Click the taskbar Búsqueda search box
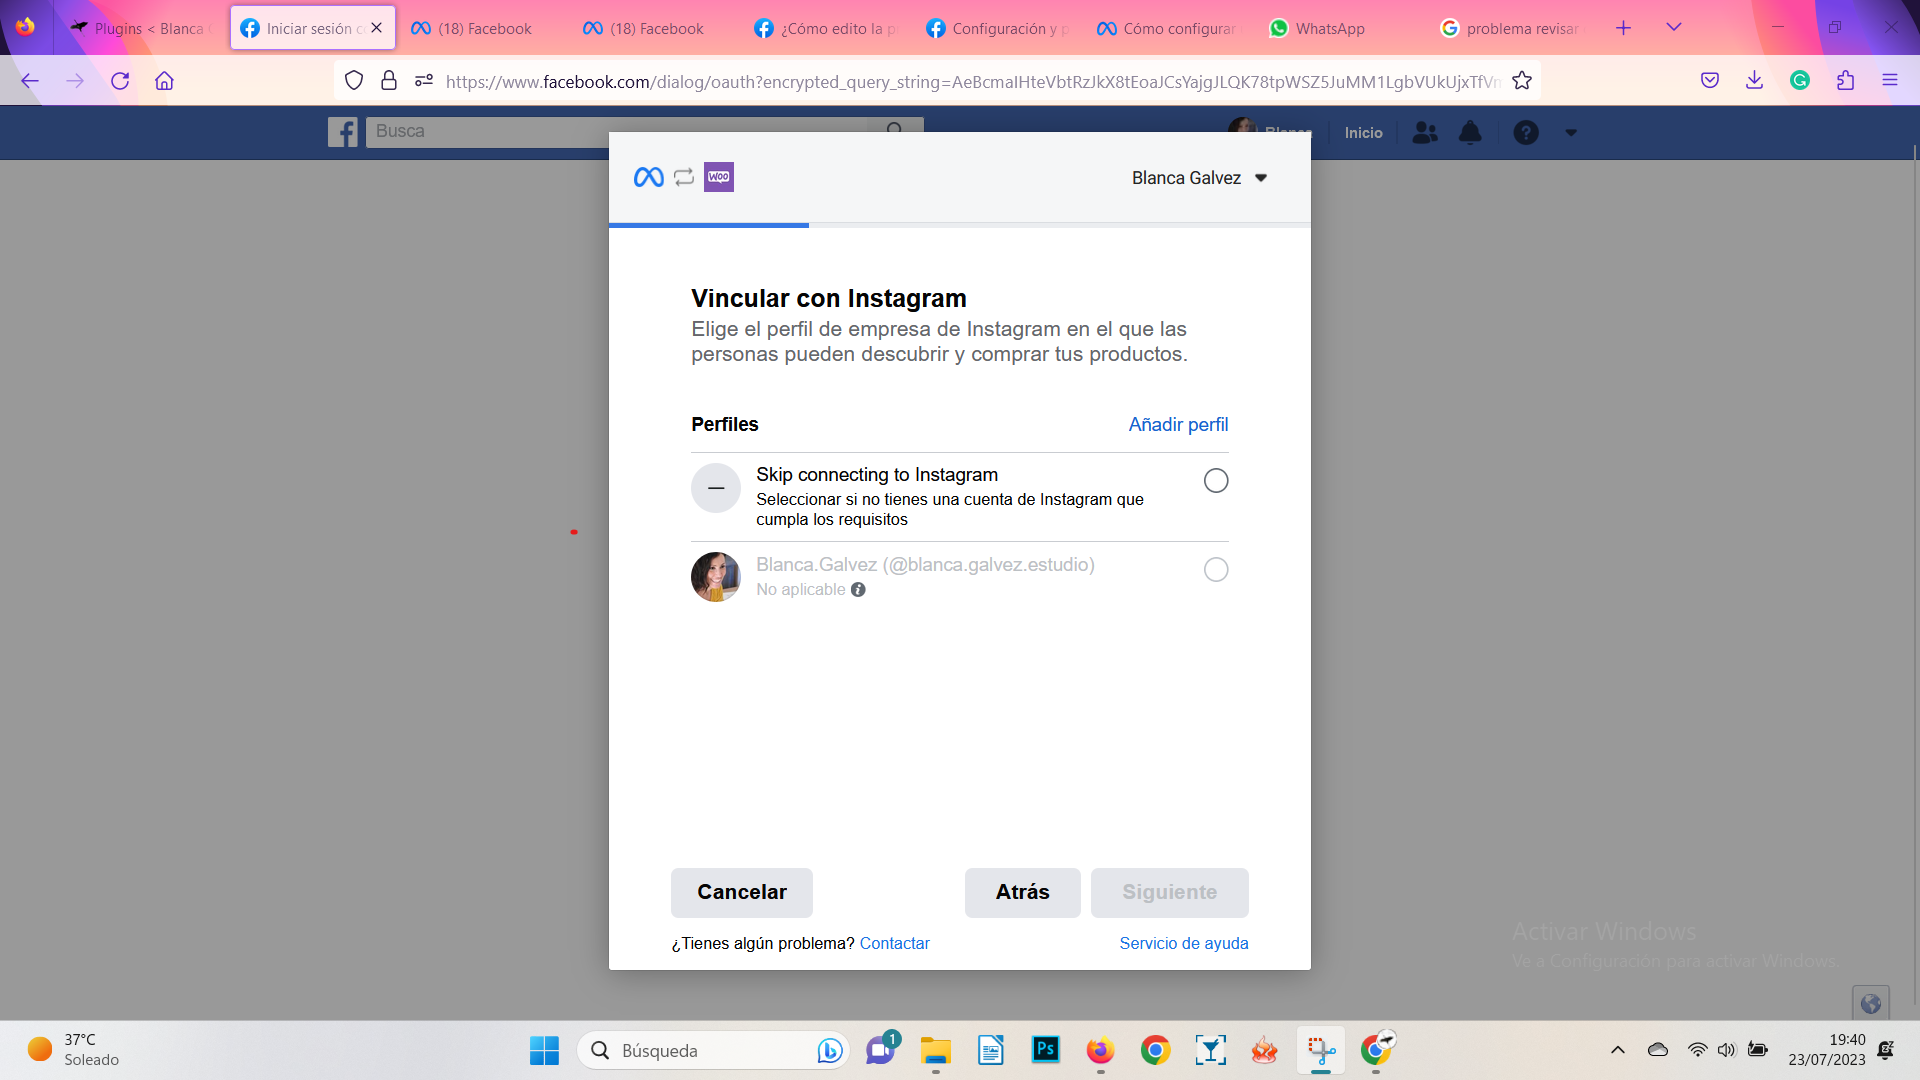The image size is (1920, 1080). pyautogui.click(x=713, y=1050)
